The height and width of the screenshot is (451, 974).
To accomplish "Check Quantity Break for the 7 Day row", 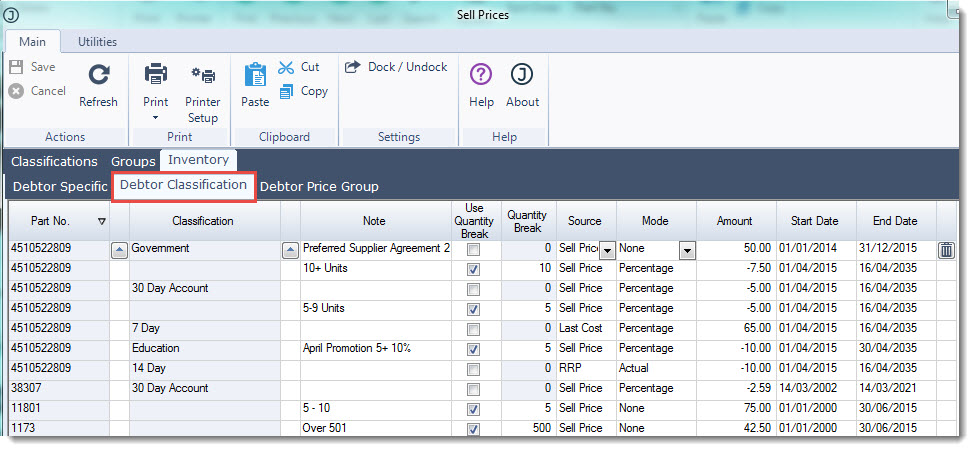I will (x=473, y=329).
